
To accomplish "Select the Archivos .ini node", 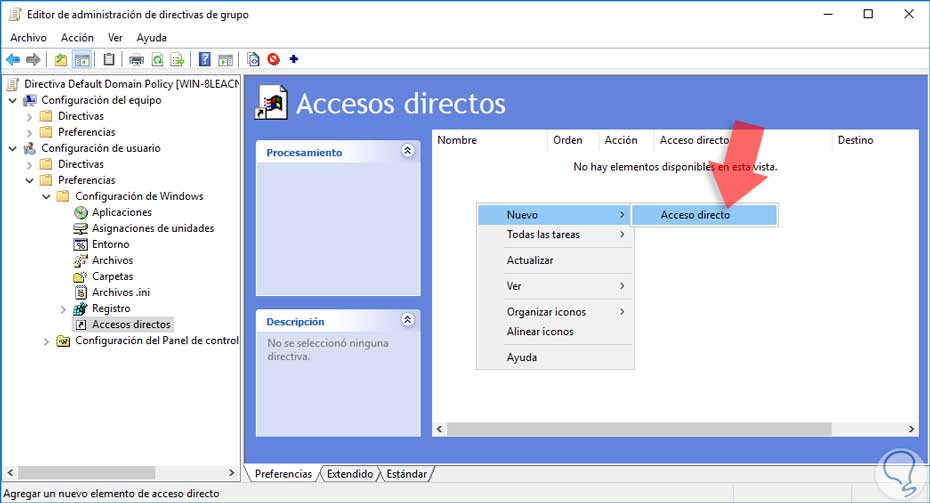I will click(120, 292).
